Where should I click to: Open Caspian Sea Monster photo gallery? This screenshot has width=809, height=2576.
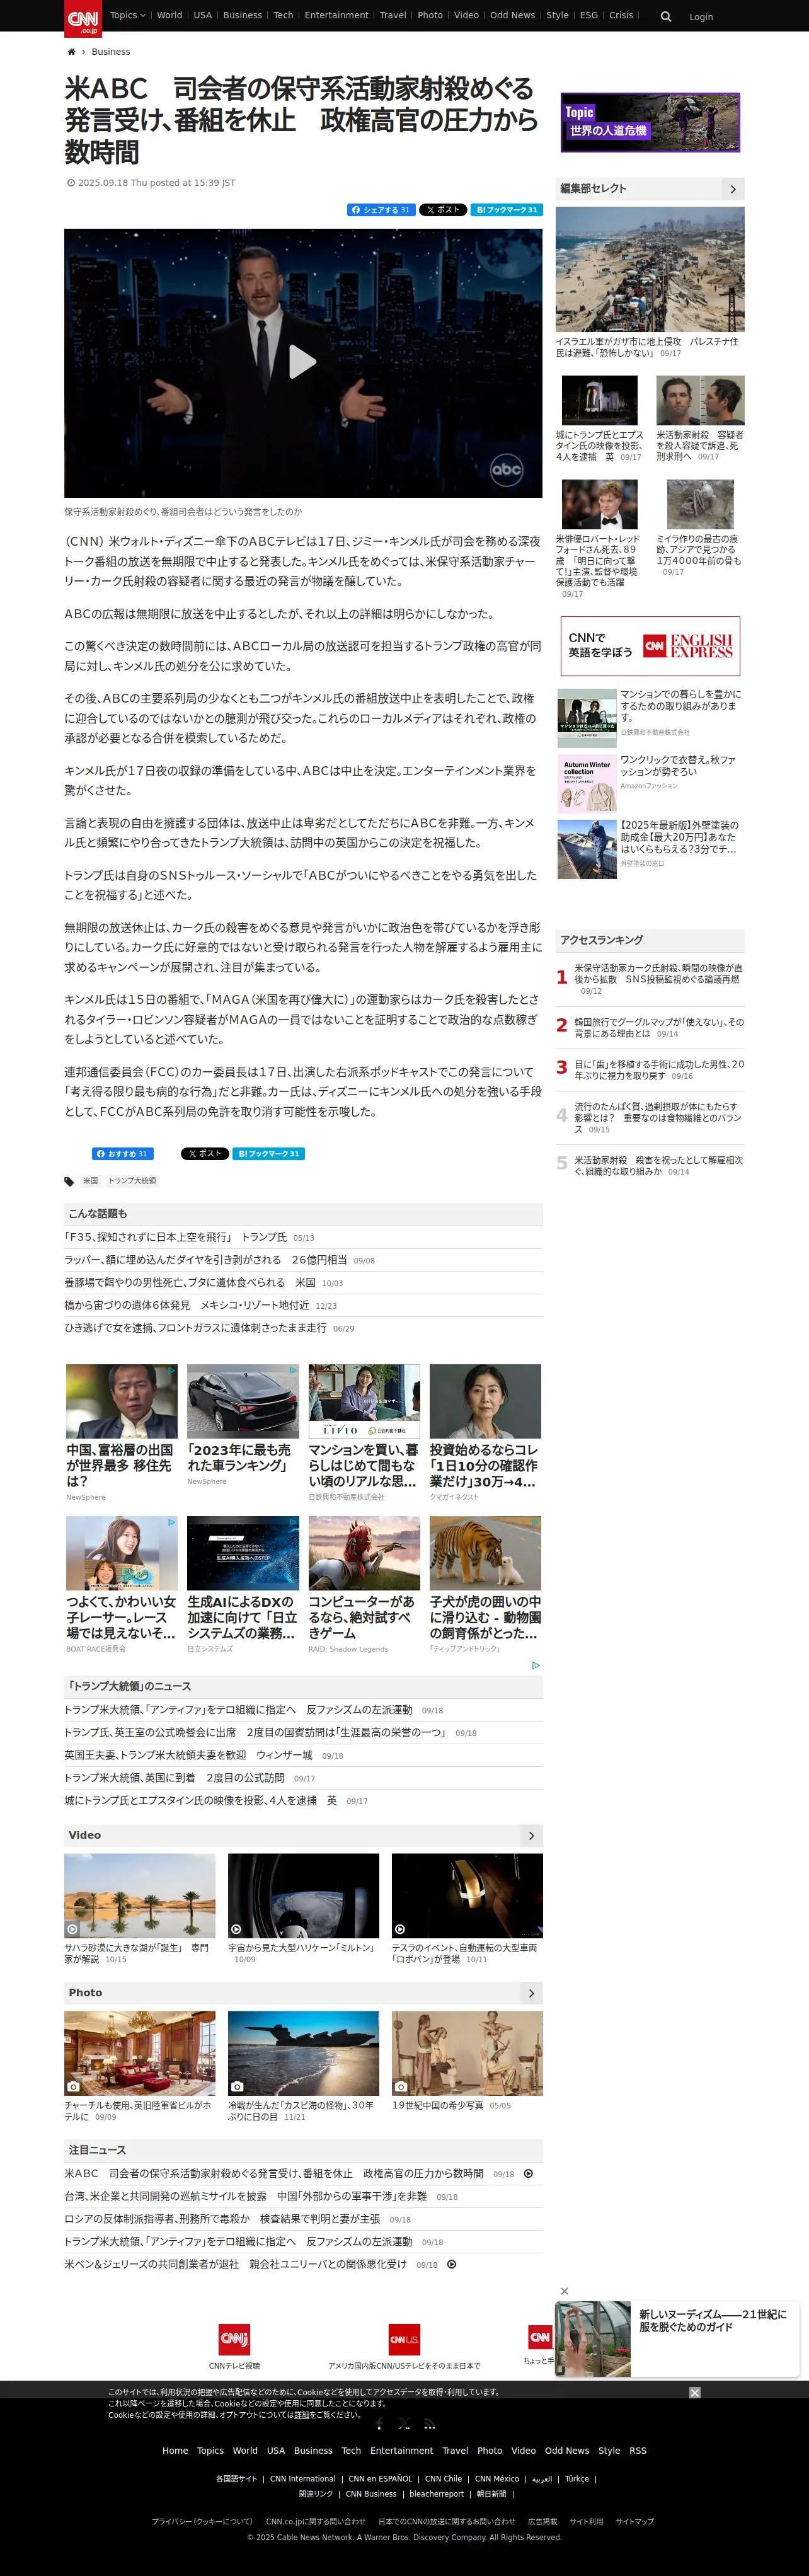click(304, 2054)
